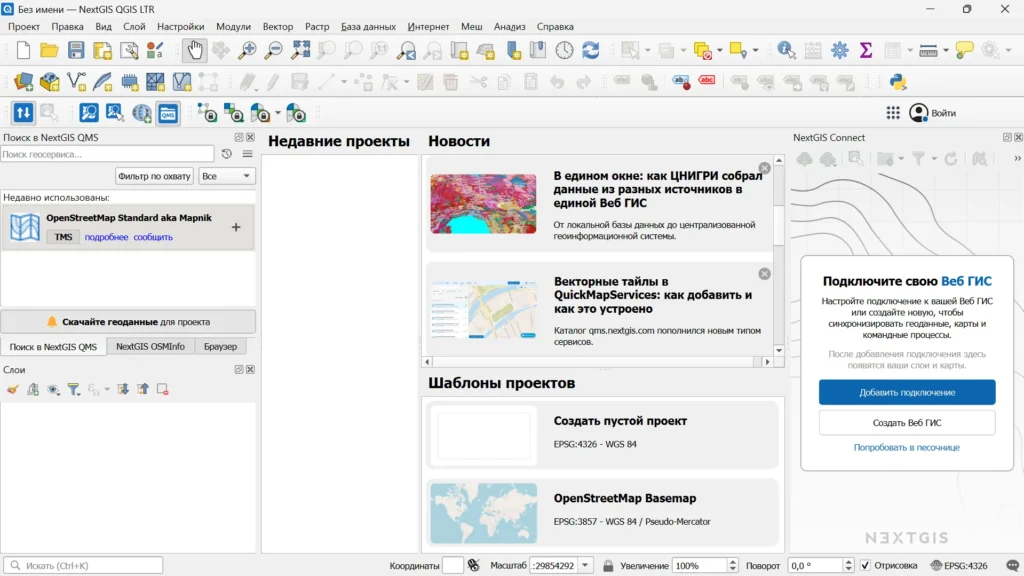This screenshot has height=576, width=1024.
Task: Expand the measure tool dropdown arrow
Action: [x=945, y=50]
